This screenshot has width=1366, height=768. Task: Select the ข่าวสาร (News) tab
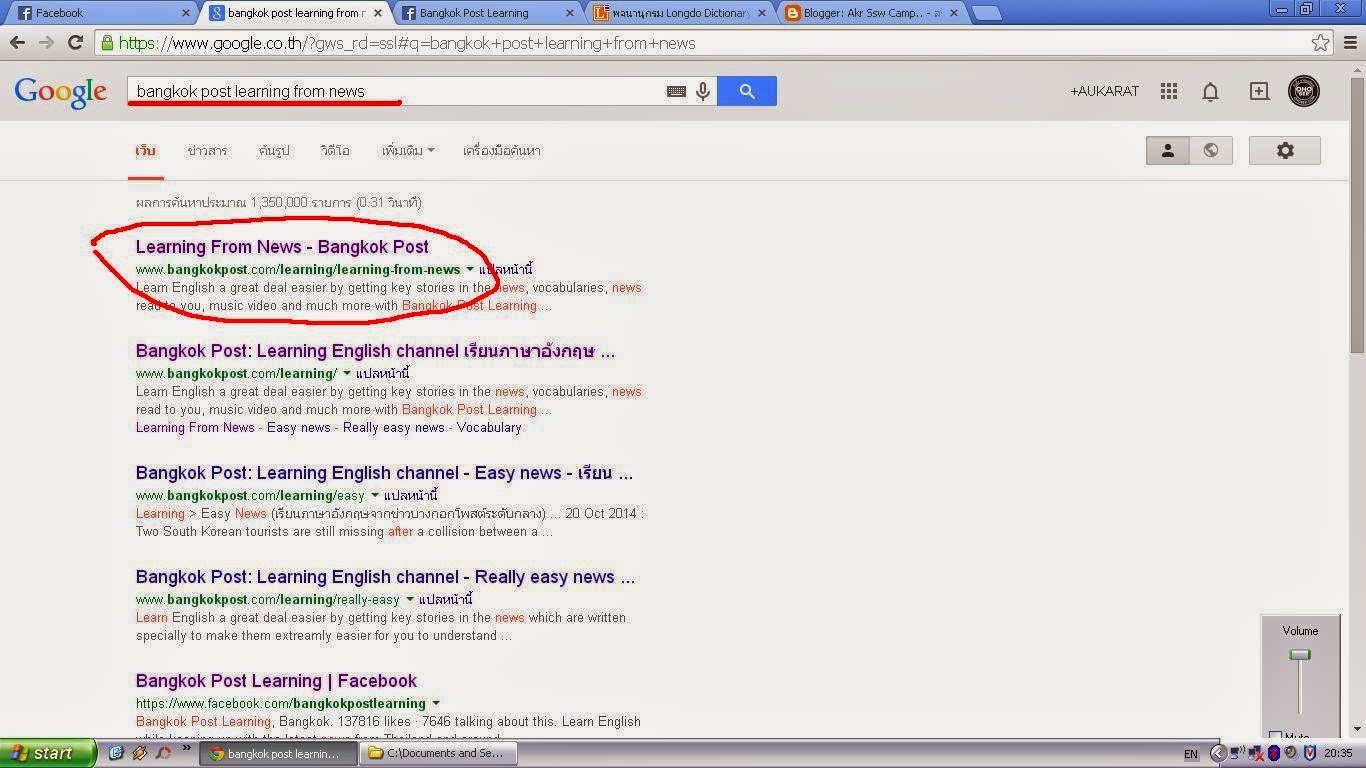(x=207, y=151)
